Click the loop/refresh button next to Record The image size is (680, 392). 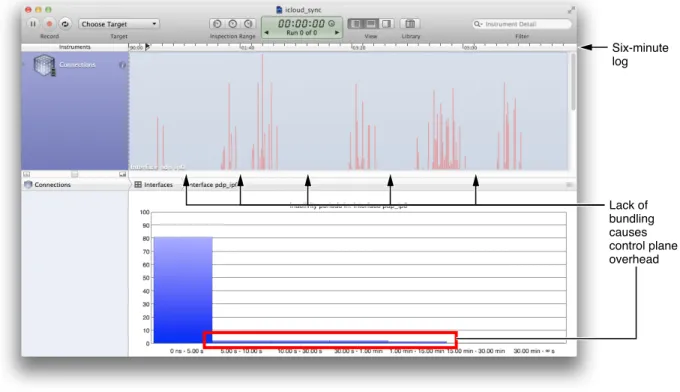[65, 24]
